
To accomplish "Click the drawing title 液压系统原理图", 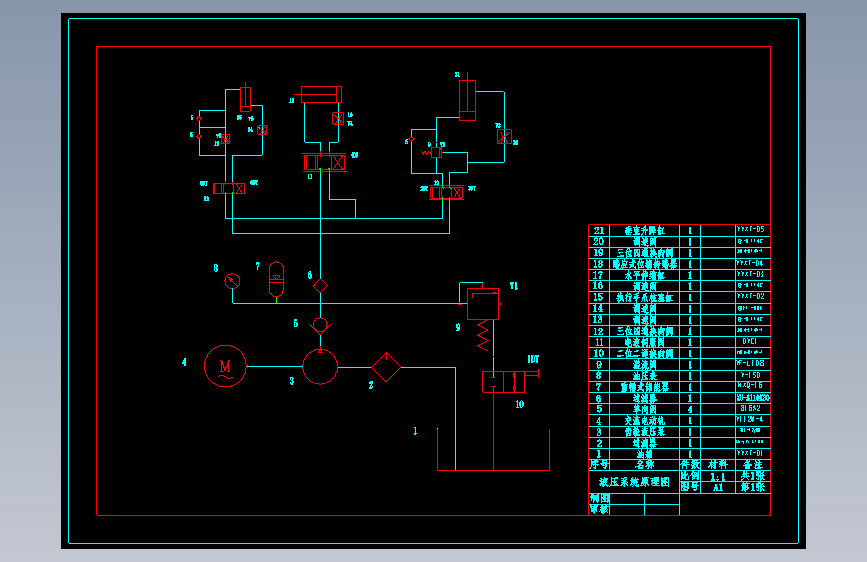I will (x=634, y=482).
